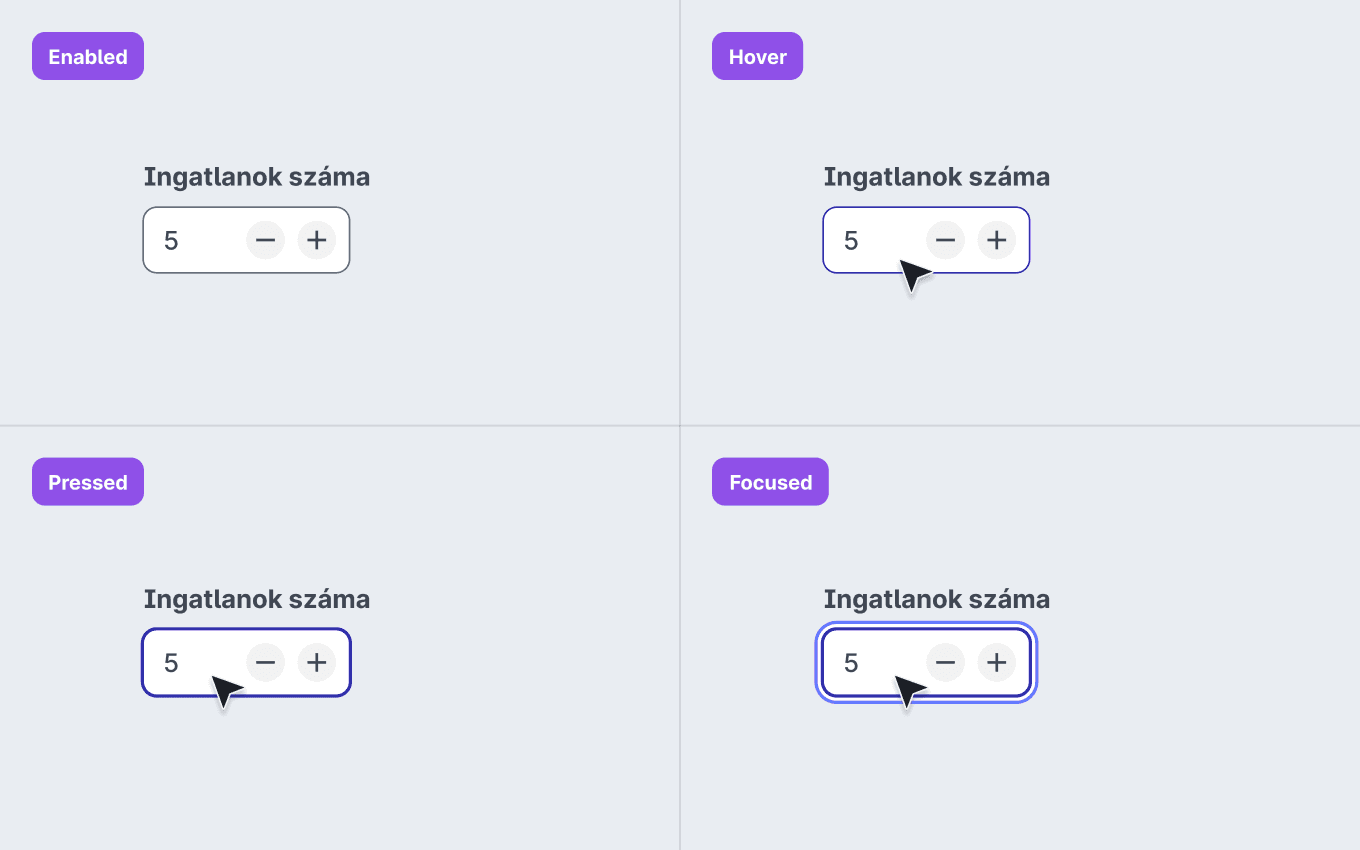This screenshot has width=1360, height=850.
Task: Select the Hover state badge
Action: click(757, 56)
